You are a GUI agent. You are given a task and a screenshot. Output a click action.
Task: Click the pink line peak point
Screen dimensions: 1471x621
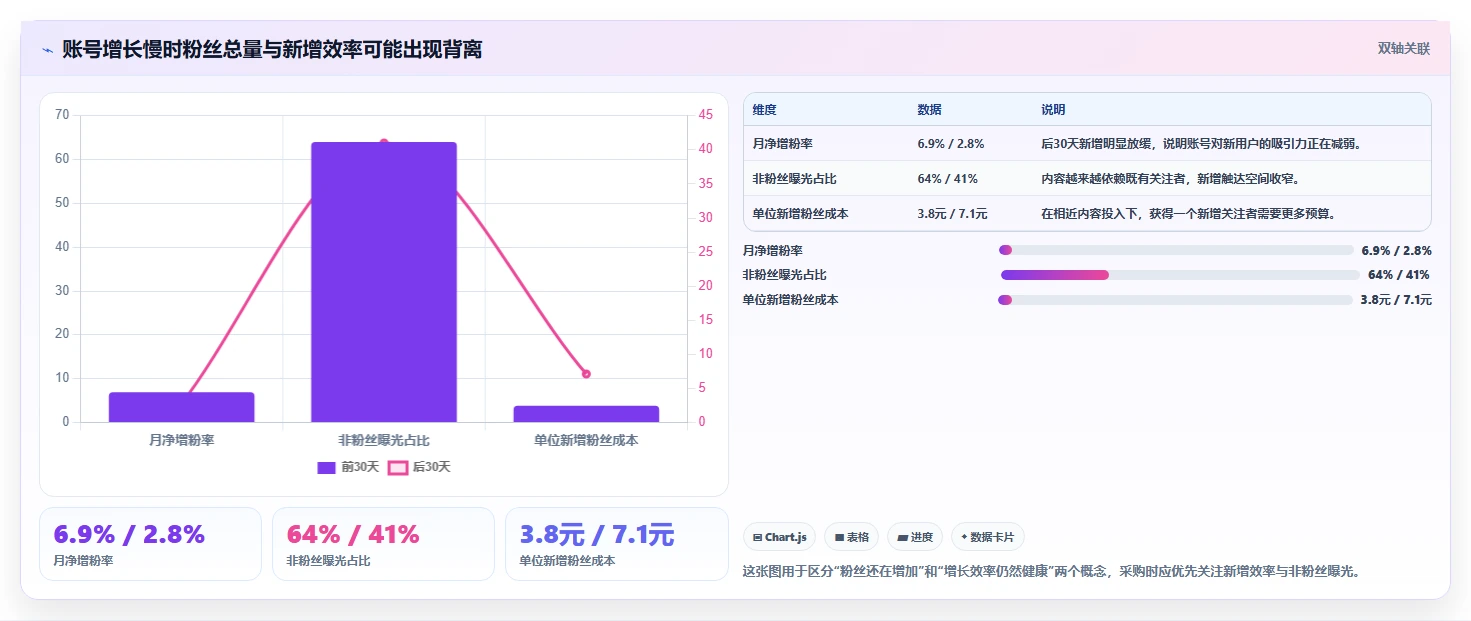pos(384,142)
